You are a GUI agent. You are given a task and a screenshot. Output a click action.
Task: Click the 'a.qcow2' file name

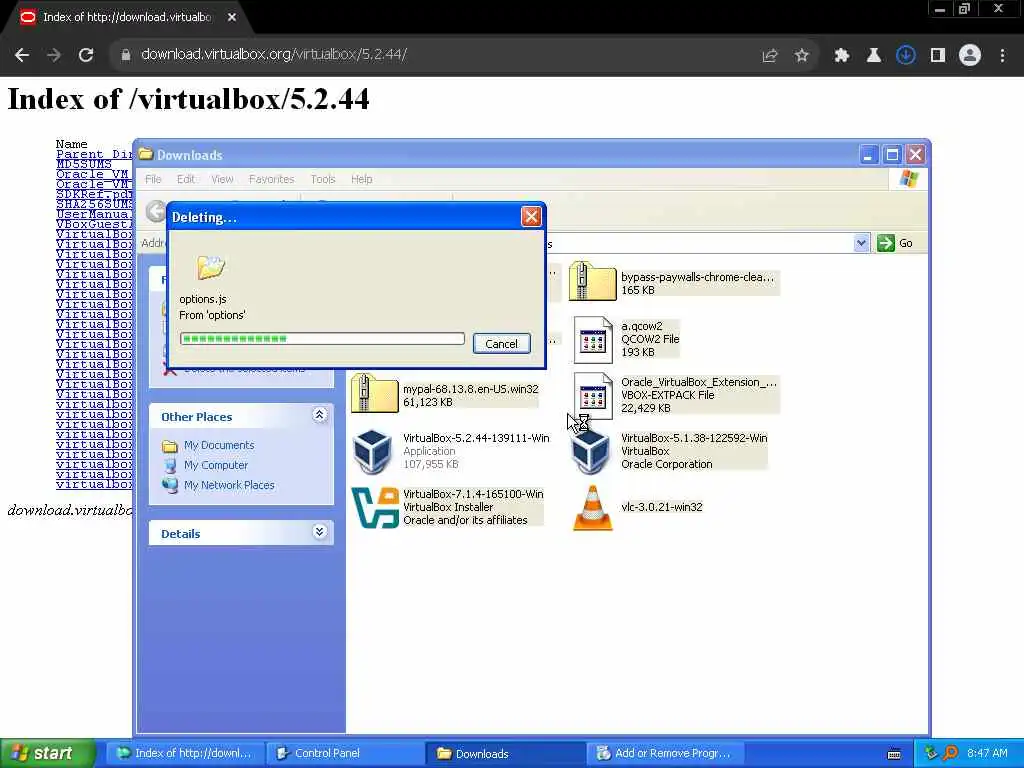(641, 326)
